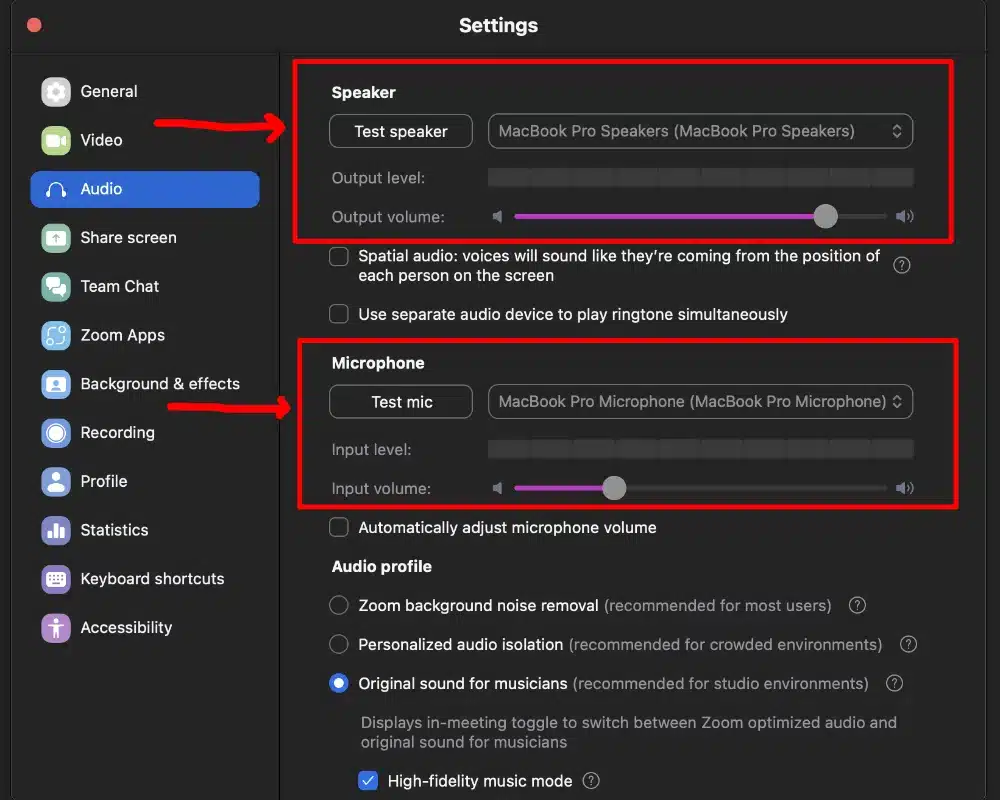Click the Video camera icon
Image resolution: width=1000 pixels, height=800 pixels.
tap(56, 140)
